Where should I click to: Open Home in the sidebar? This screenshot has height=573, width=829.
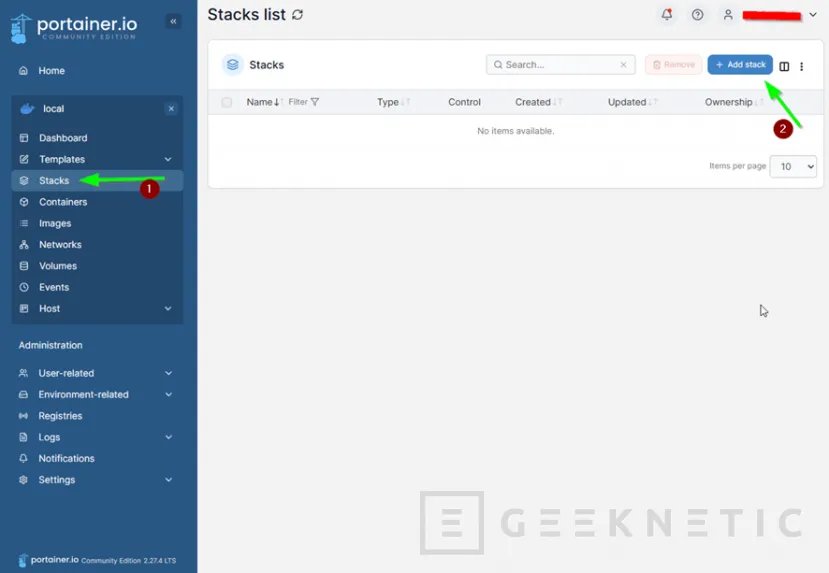(51, 70)
